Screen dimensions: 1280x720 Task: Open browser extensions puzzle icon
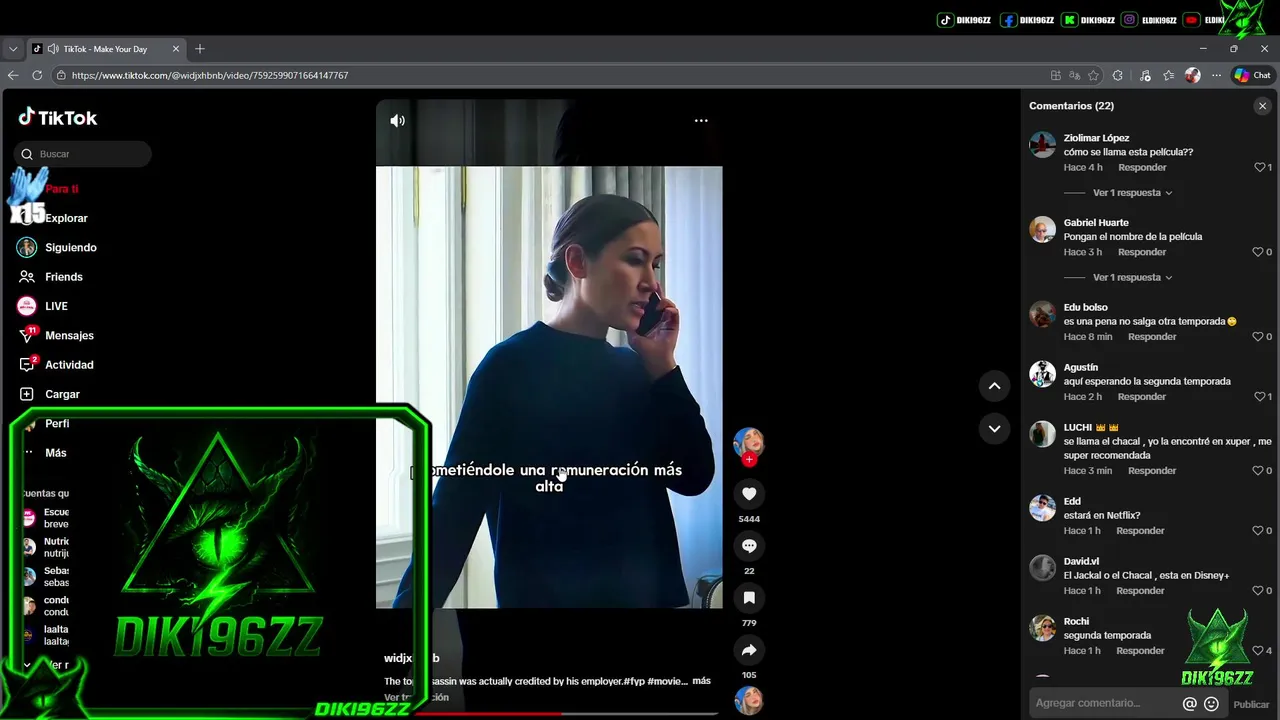pyautogui.click(x=1118, y=75)
